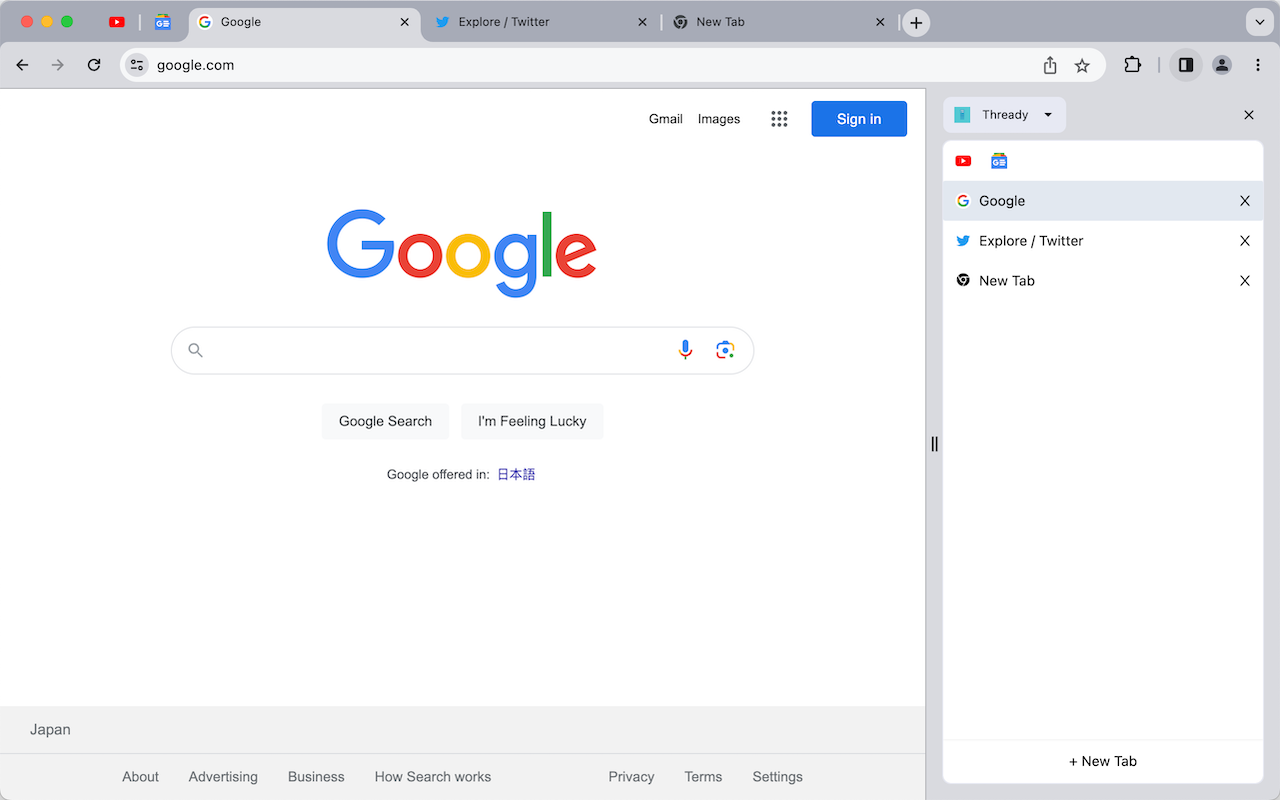Click + New Tab in Thready panel
1280x800 pixels.
click(x=1103, y=761)
